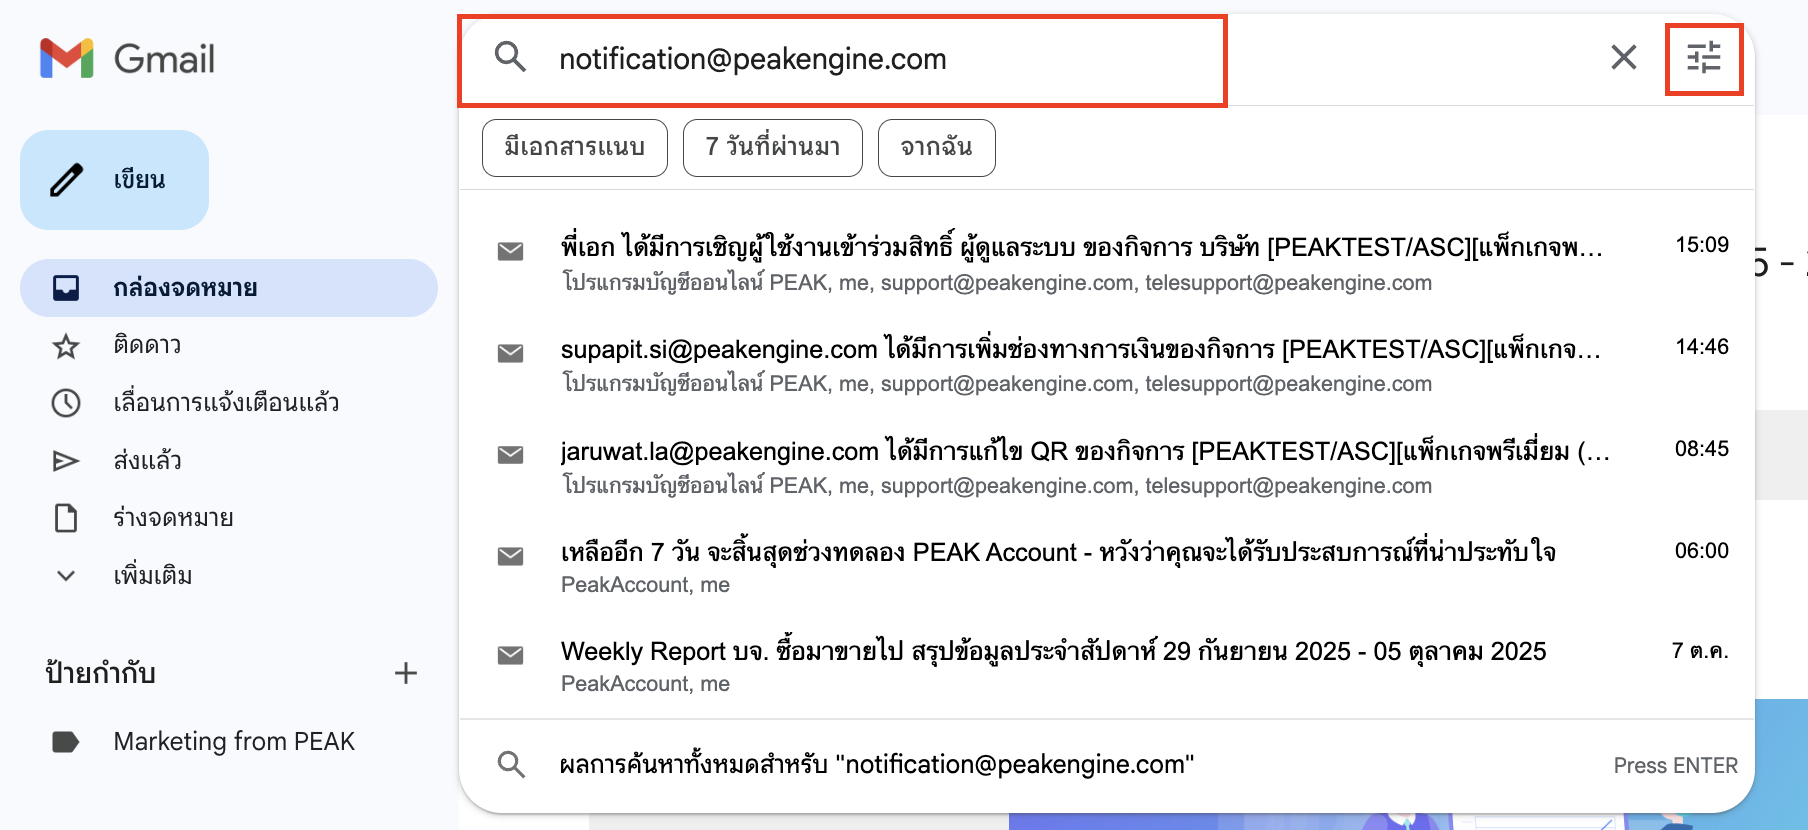Select the มีเอกสารแนบ filter chip
The image size is (1808, 830).
pyautogui.click(x=574, y=148)
